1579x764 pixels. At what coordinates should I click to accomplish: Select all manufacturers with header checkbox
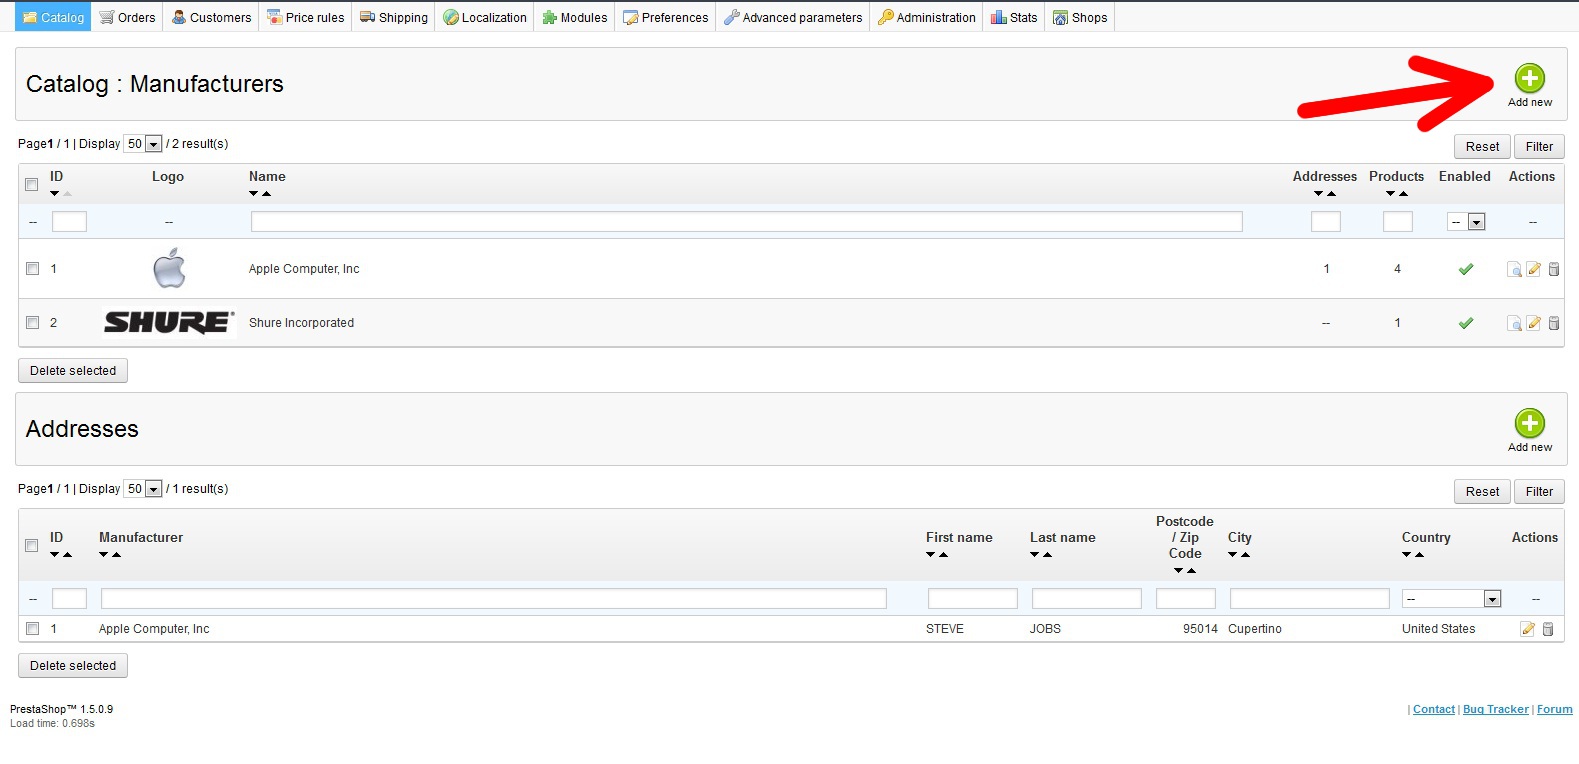tap(32, 185)
